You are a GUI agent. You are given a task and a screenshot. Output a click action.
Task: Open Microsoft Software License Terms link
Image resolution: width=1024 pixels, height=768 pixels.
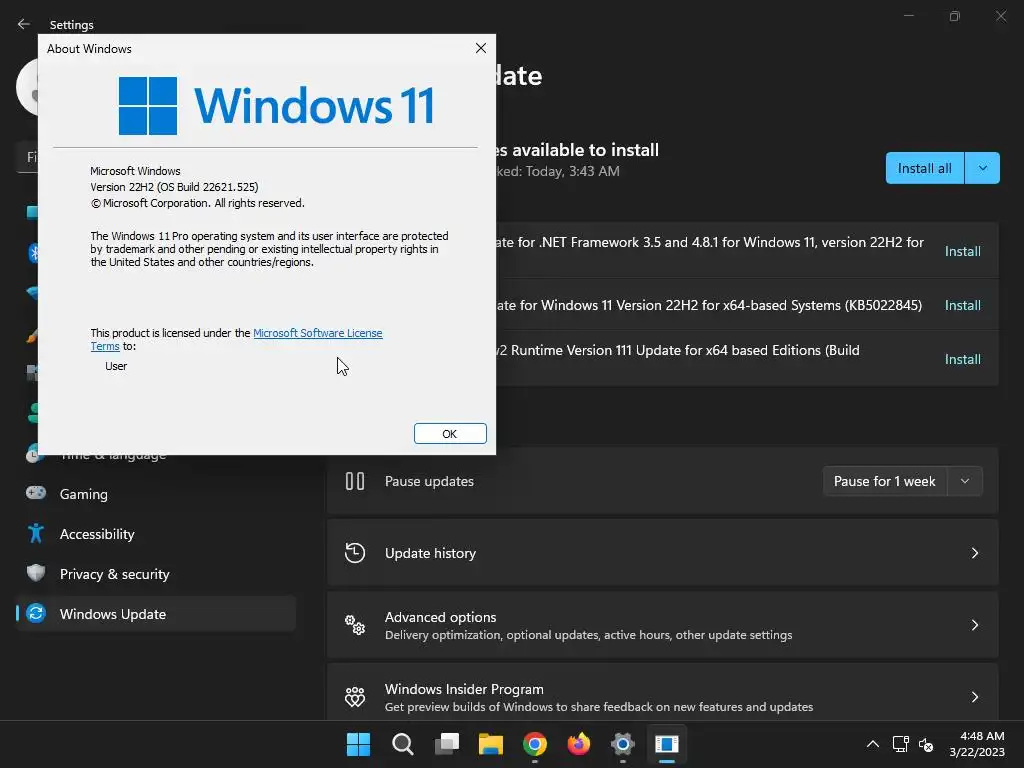coord(317,333)
